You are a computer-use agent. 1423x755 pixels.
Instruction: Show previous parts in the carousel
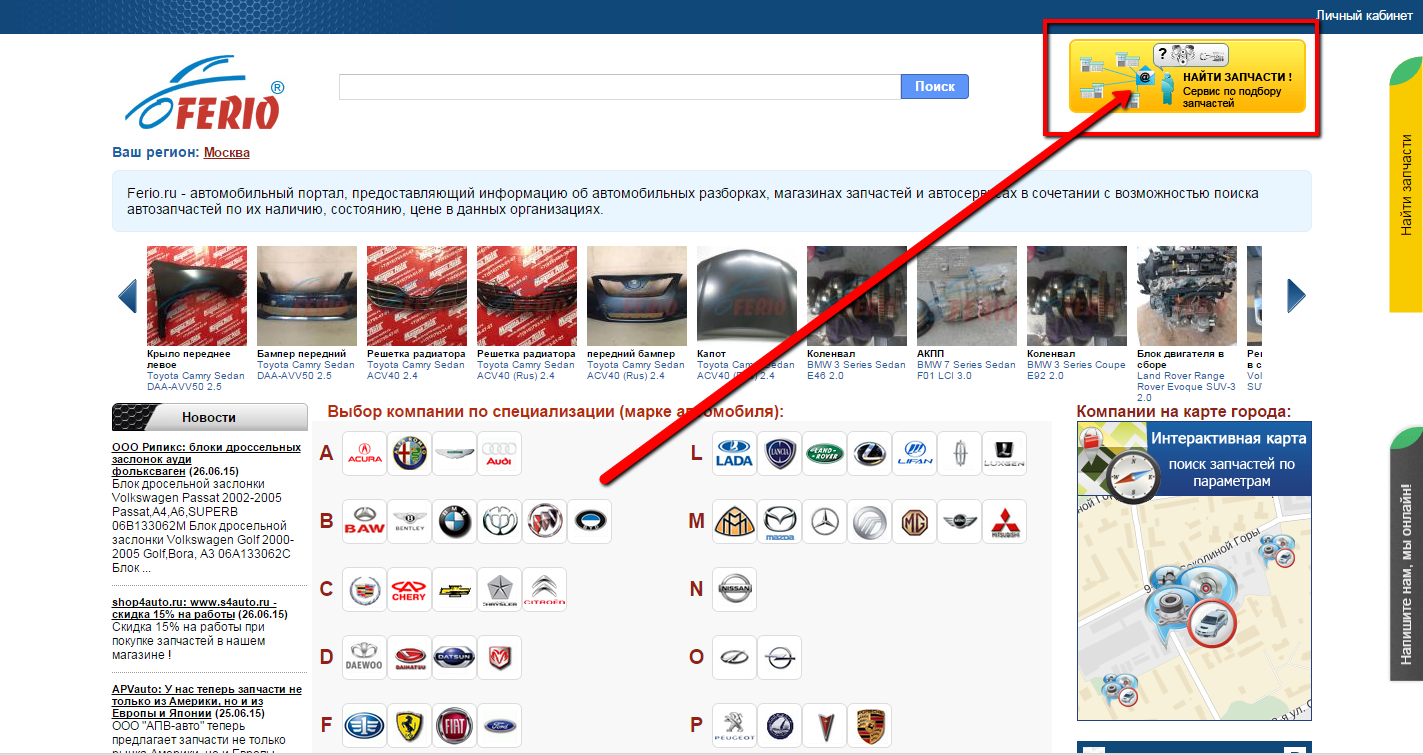[127, 296]
